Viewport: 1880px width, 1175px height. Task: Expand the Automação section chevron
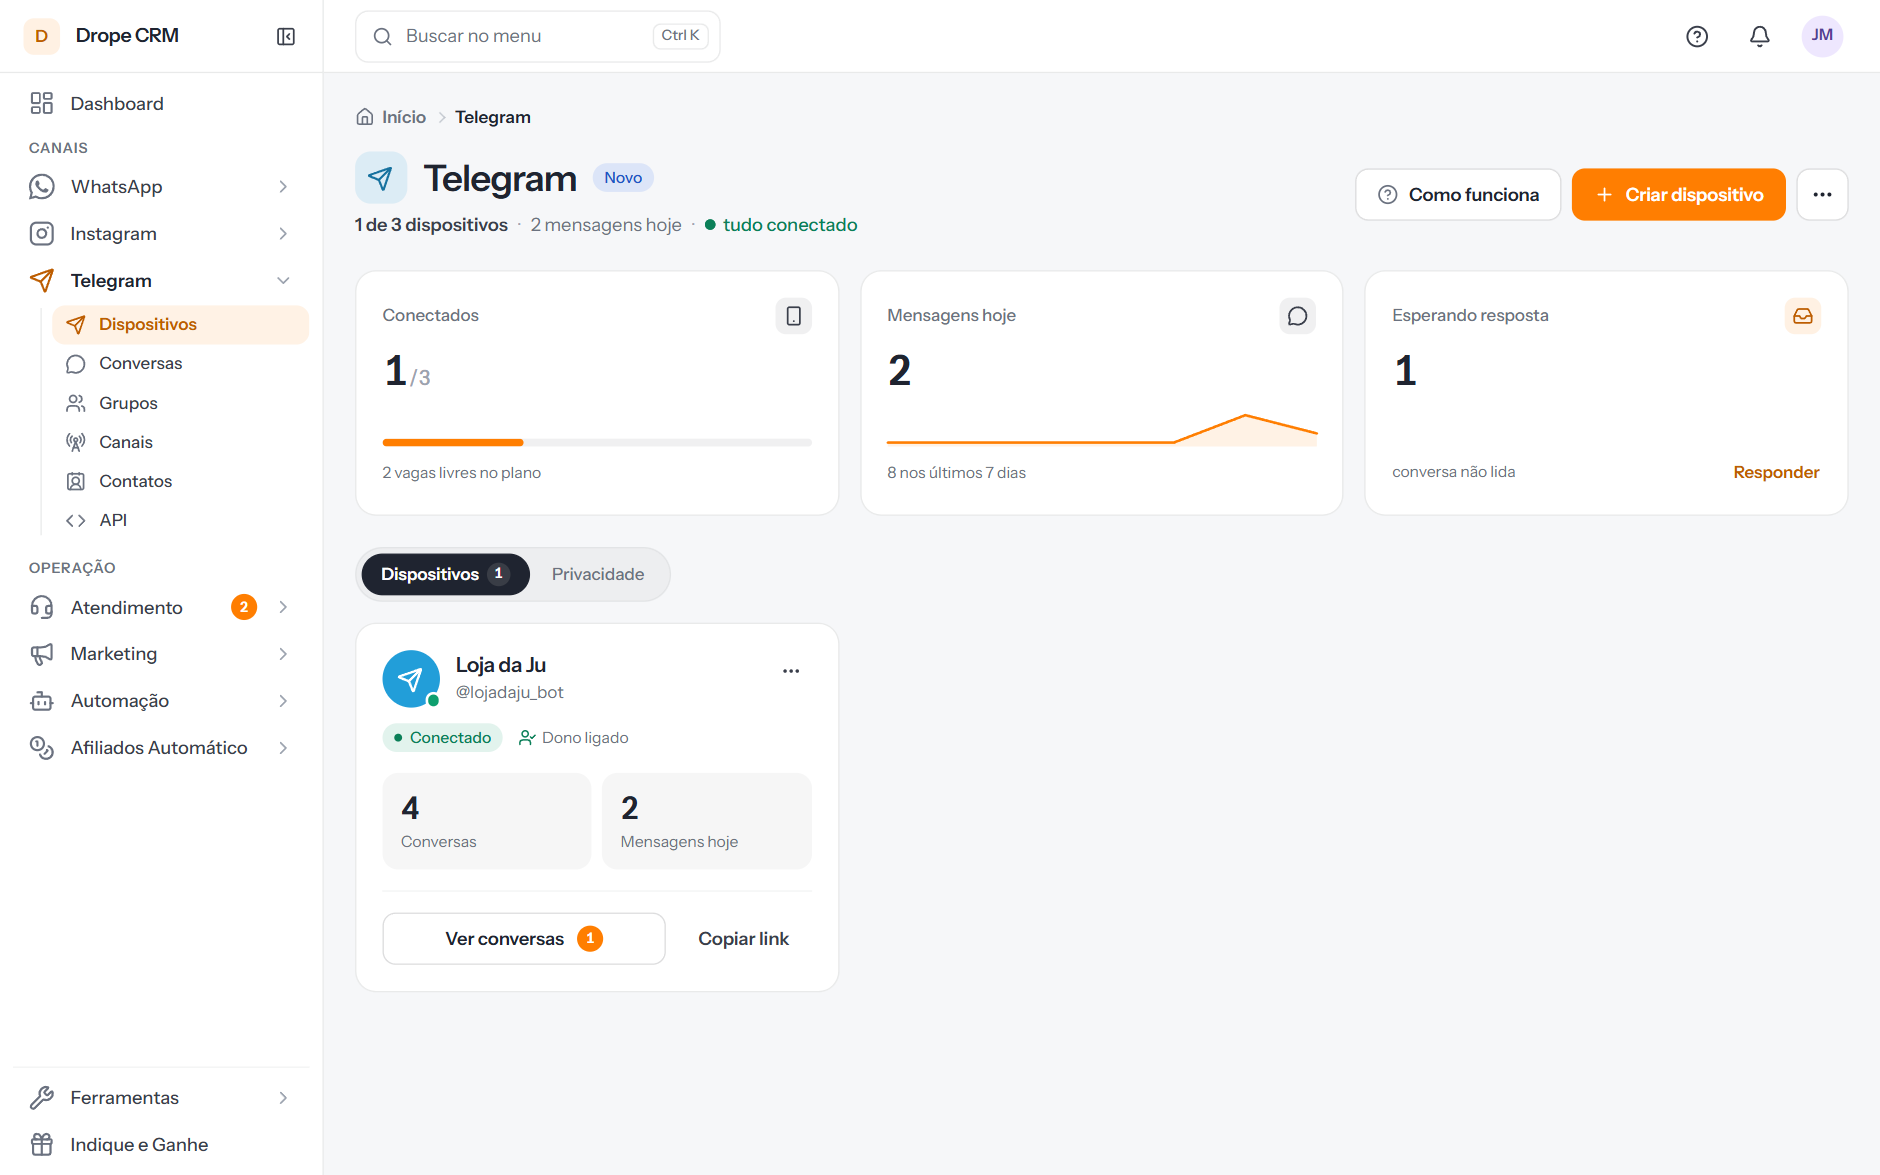[x=284, y=701]
